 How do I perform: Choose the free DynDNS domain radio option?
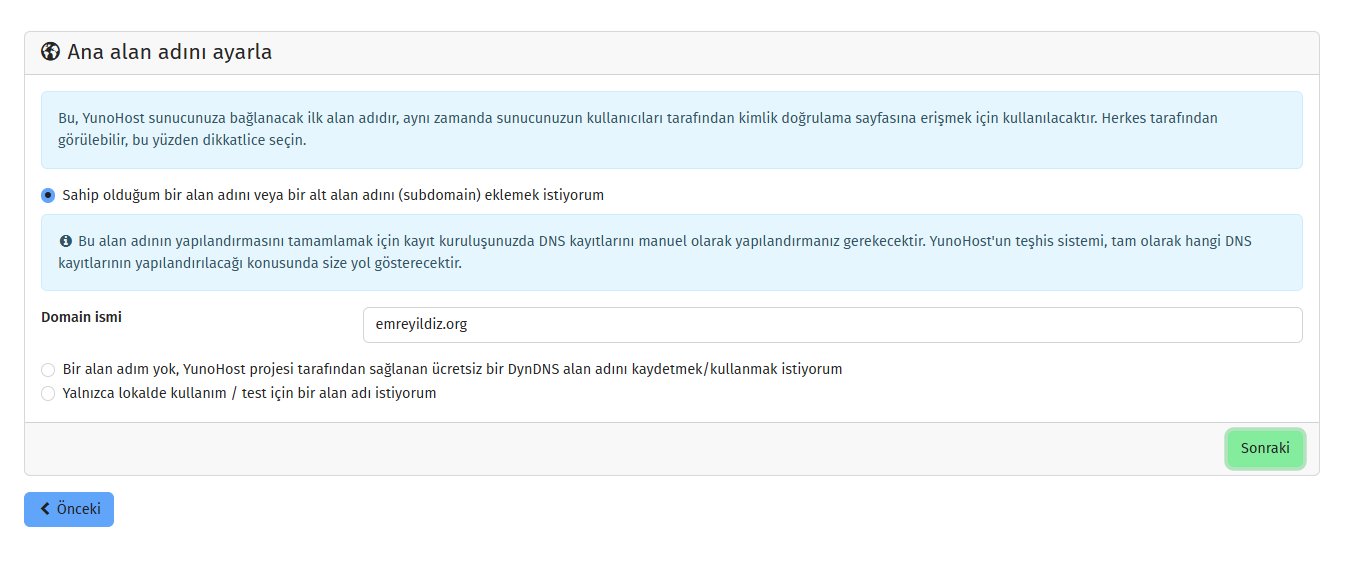(48, 369)
